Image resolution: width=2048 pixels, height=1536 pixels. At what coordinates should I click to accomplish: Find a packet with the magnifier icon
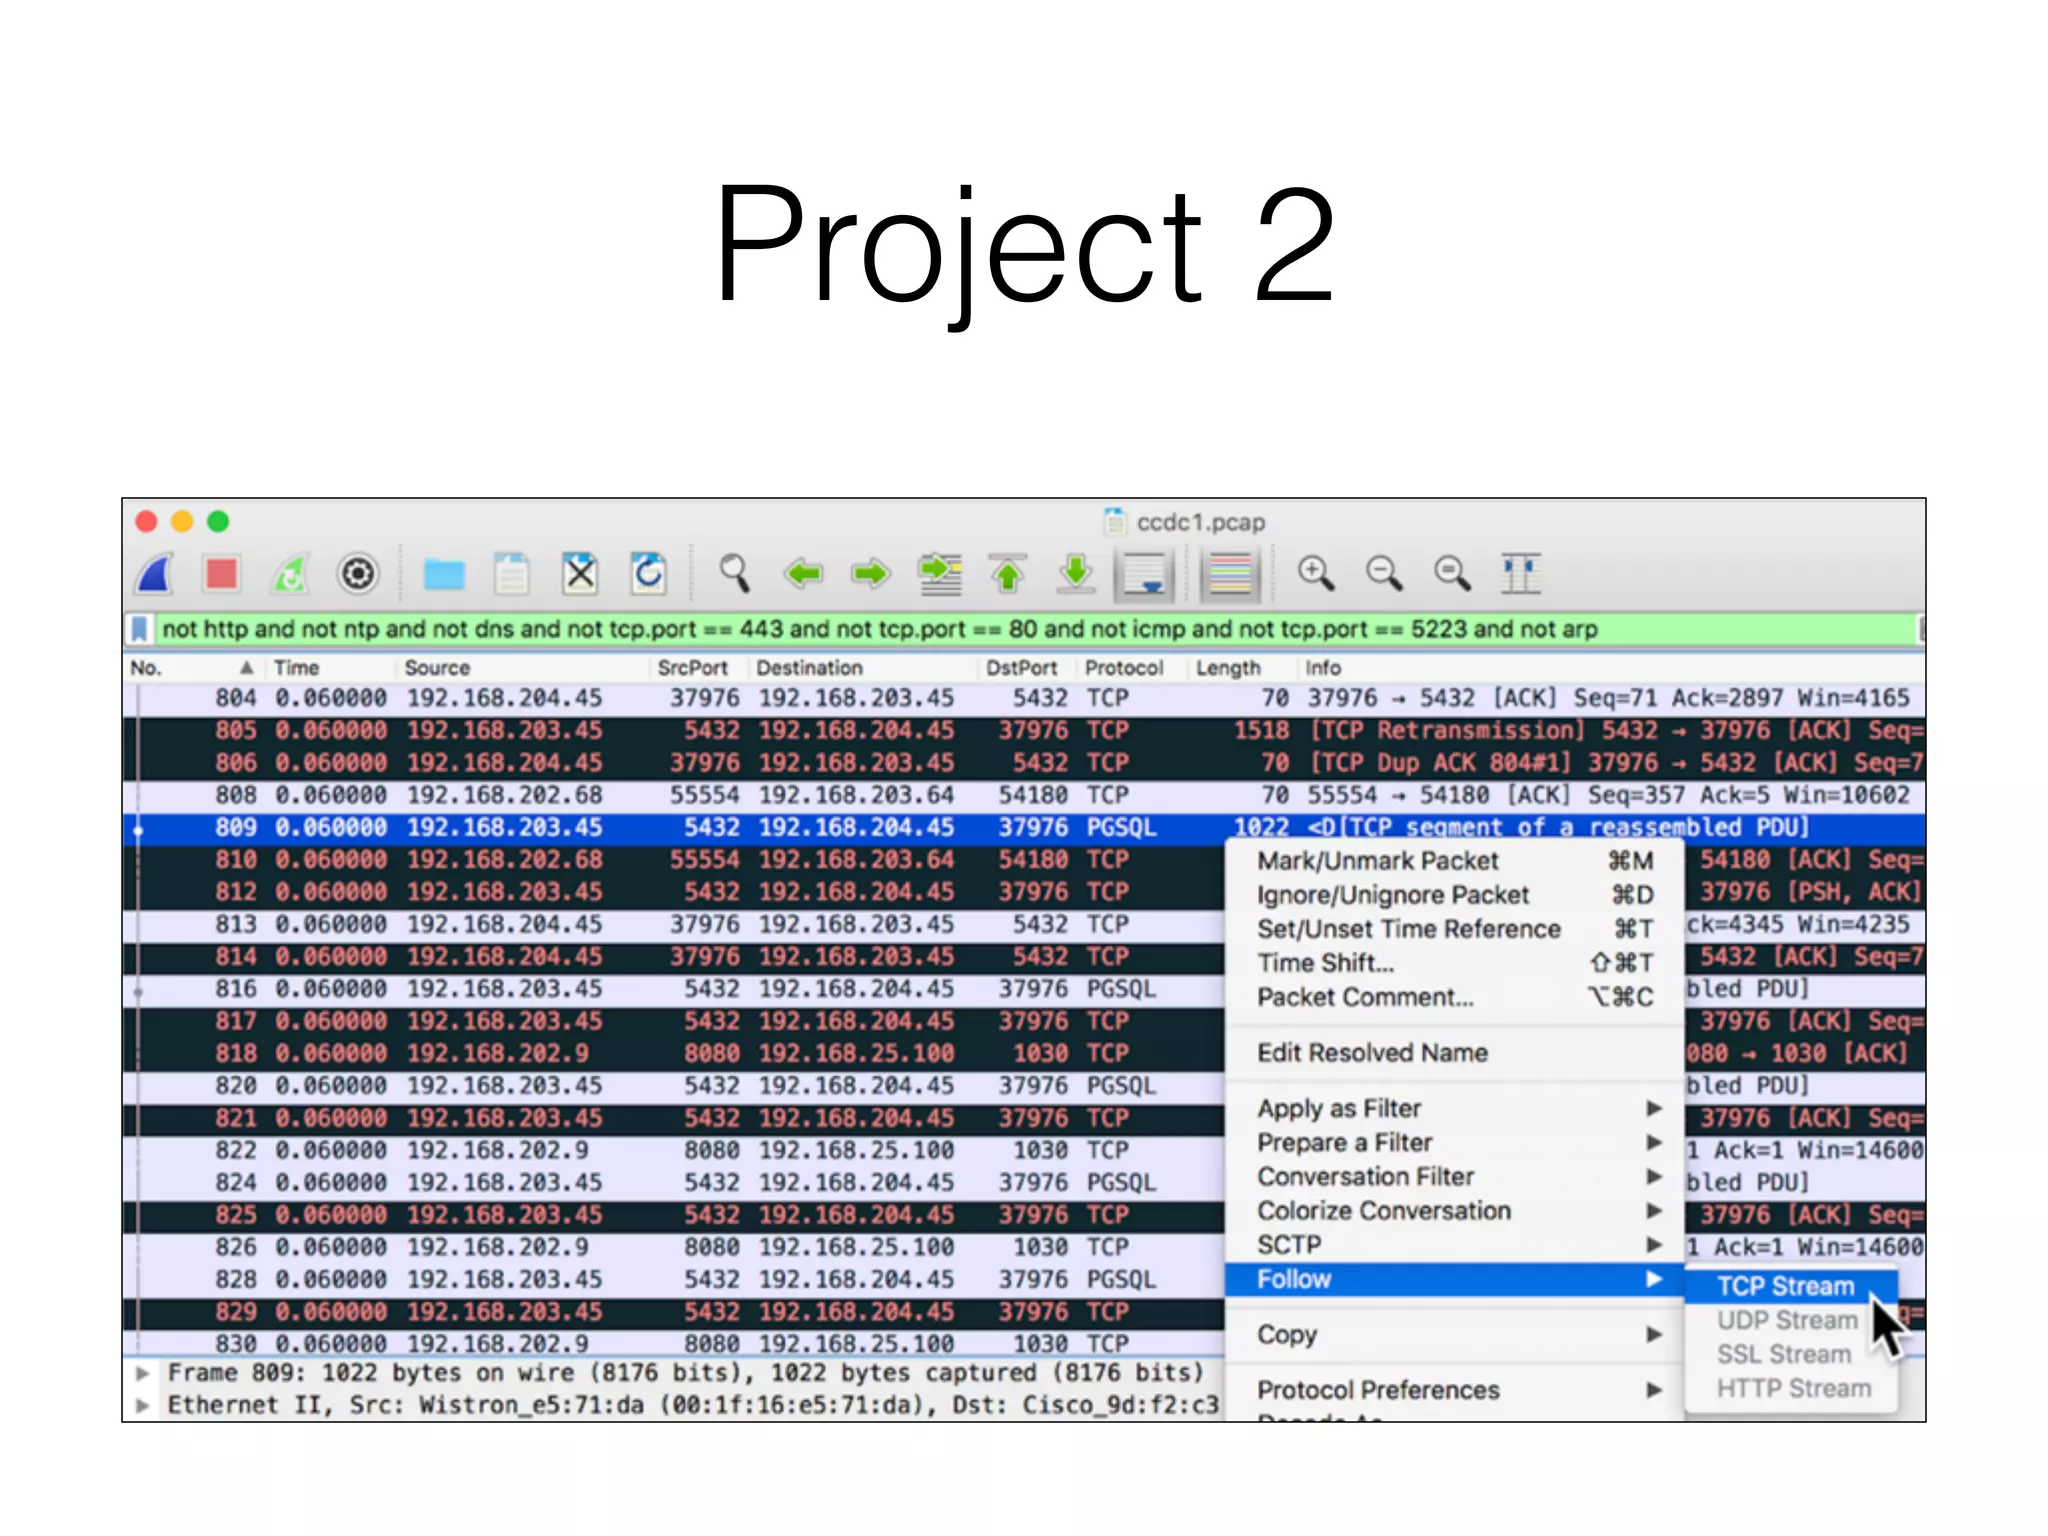734,574
